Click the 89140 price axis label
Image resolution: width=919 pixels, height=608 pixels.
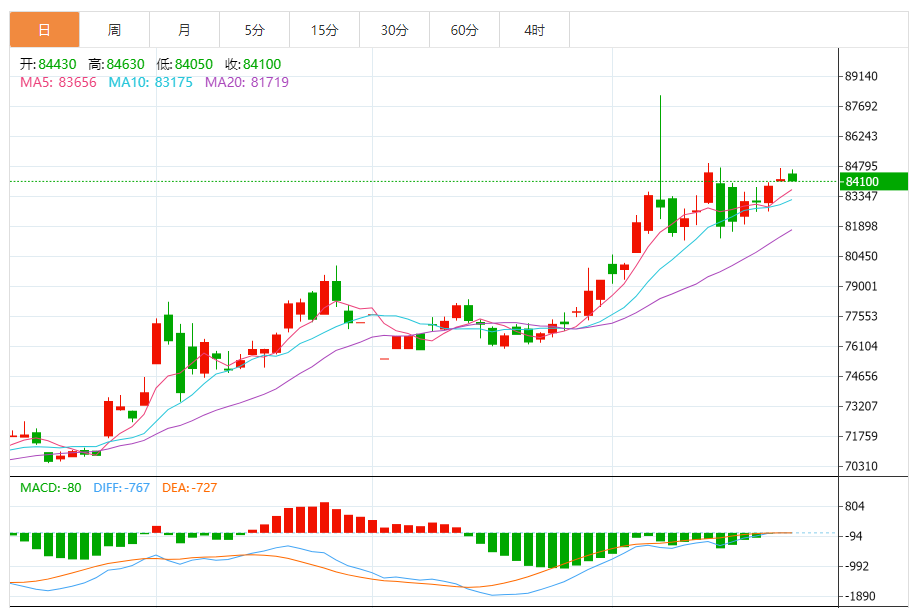pyautogui.click(x=861, y=76)
